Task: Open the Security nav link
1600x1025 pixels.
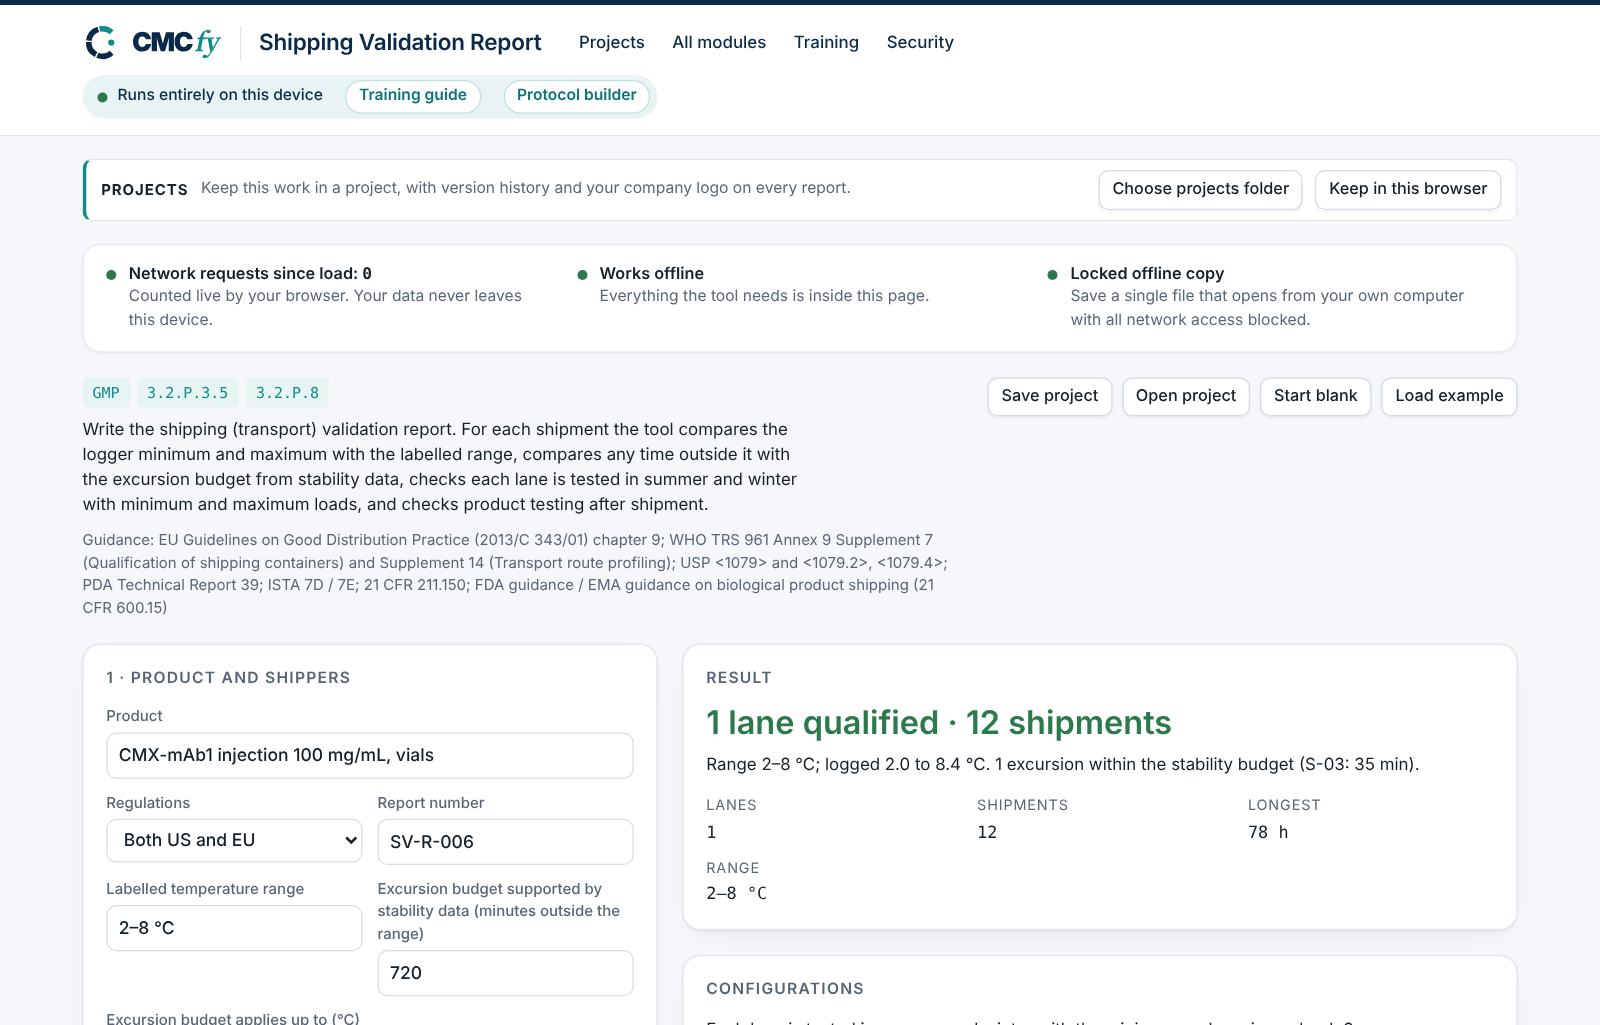Action: [920, 42]
